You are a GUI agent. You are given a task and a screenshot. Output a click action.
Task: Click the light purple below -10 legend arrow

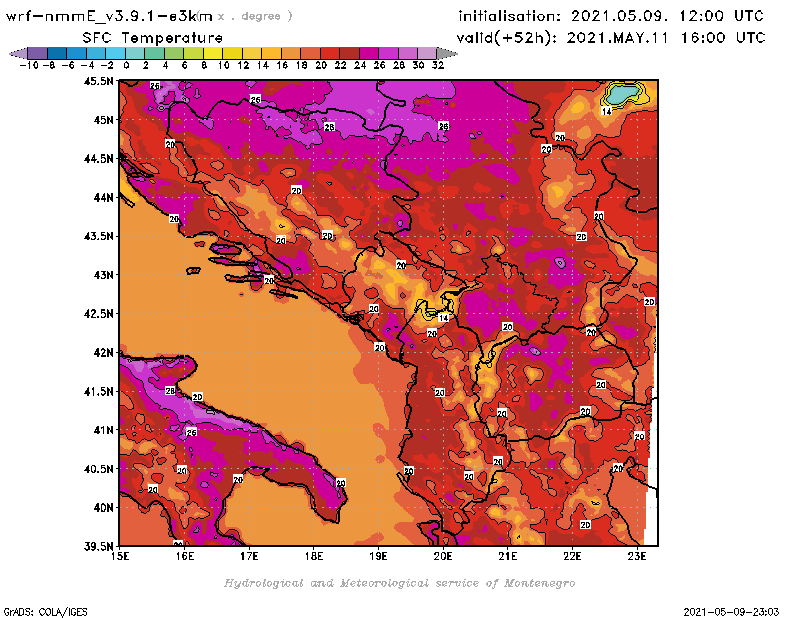(18, 53)
